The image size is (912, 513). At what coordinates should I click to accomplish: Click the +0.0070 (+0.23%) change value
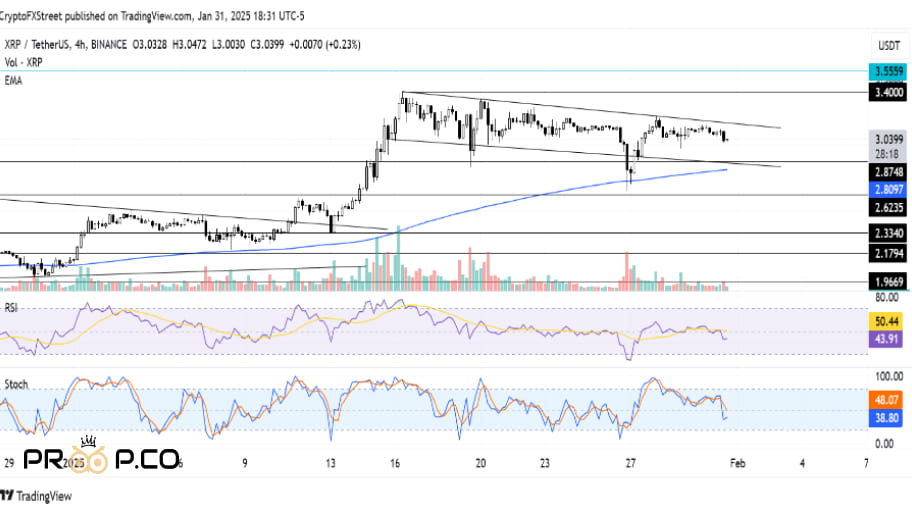(x=325, y=44)
